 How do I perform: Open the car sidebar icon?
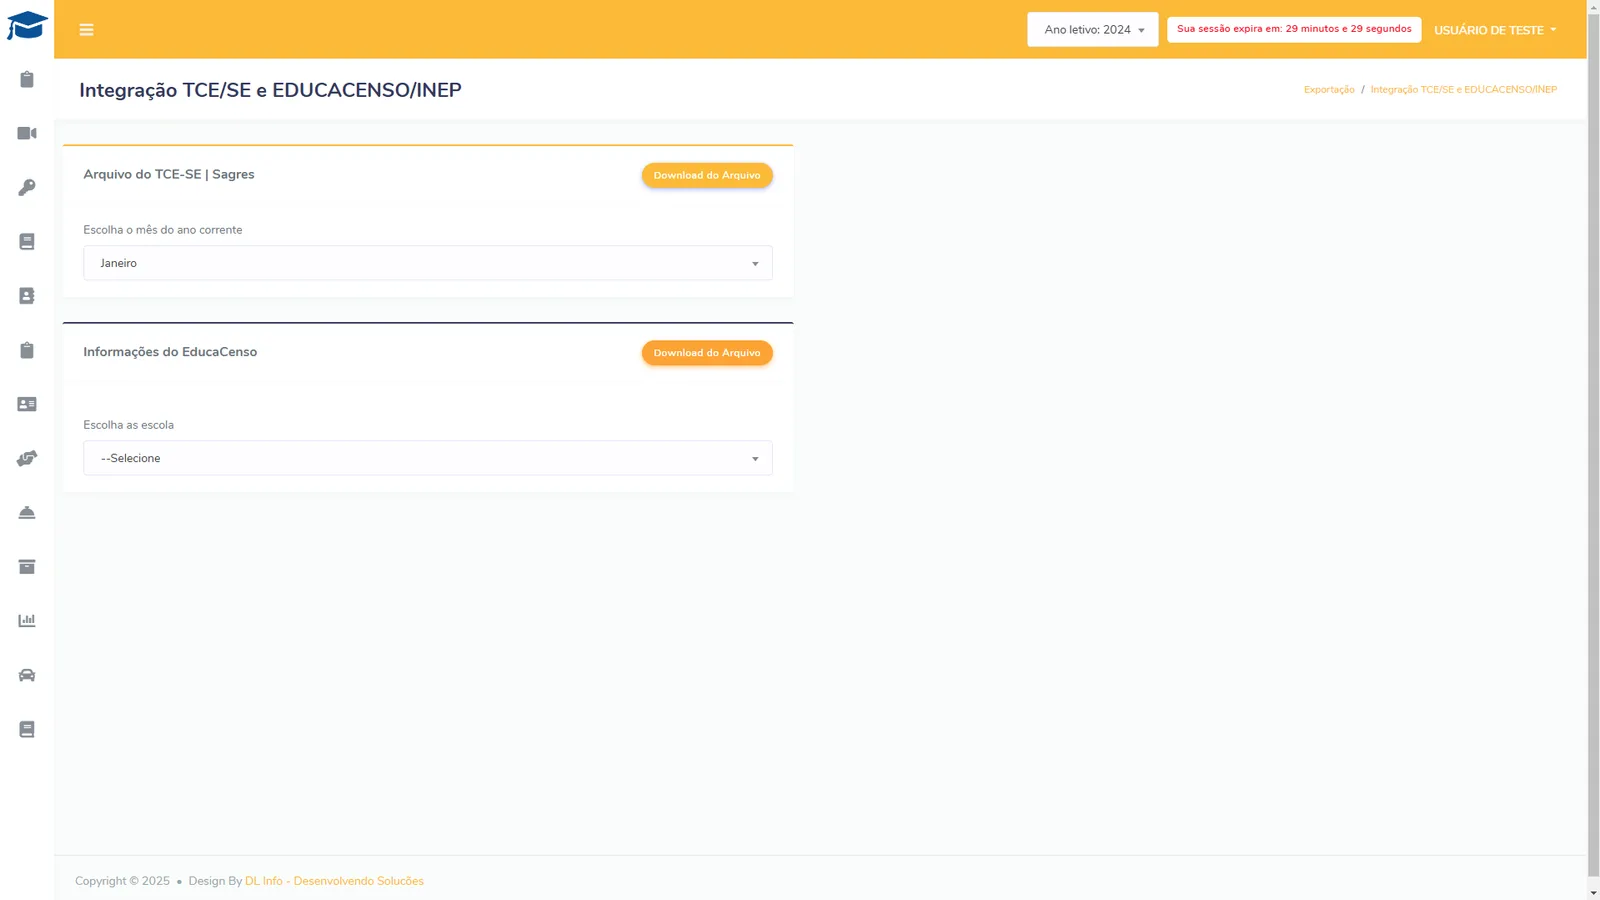[x=27, y=675]
